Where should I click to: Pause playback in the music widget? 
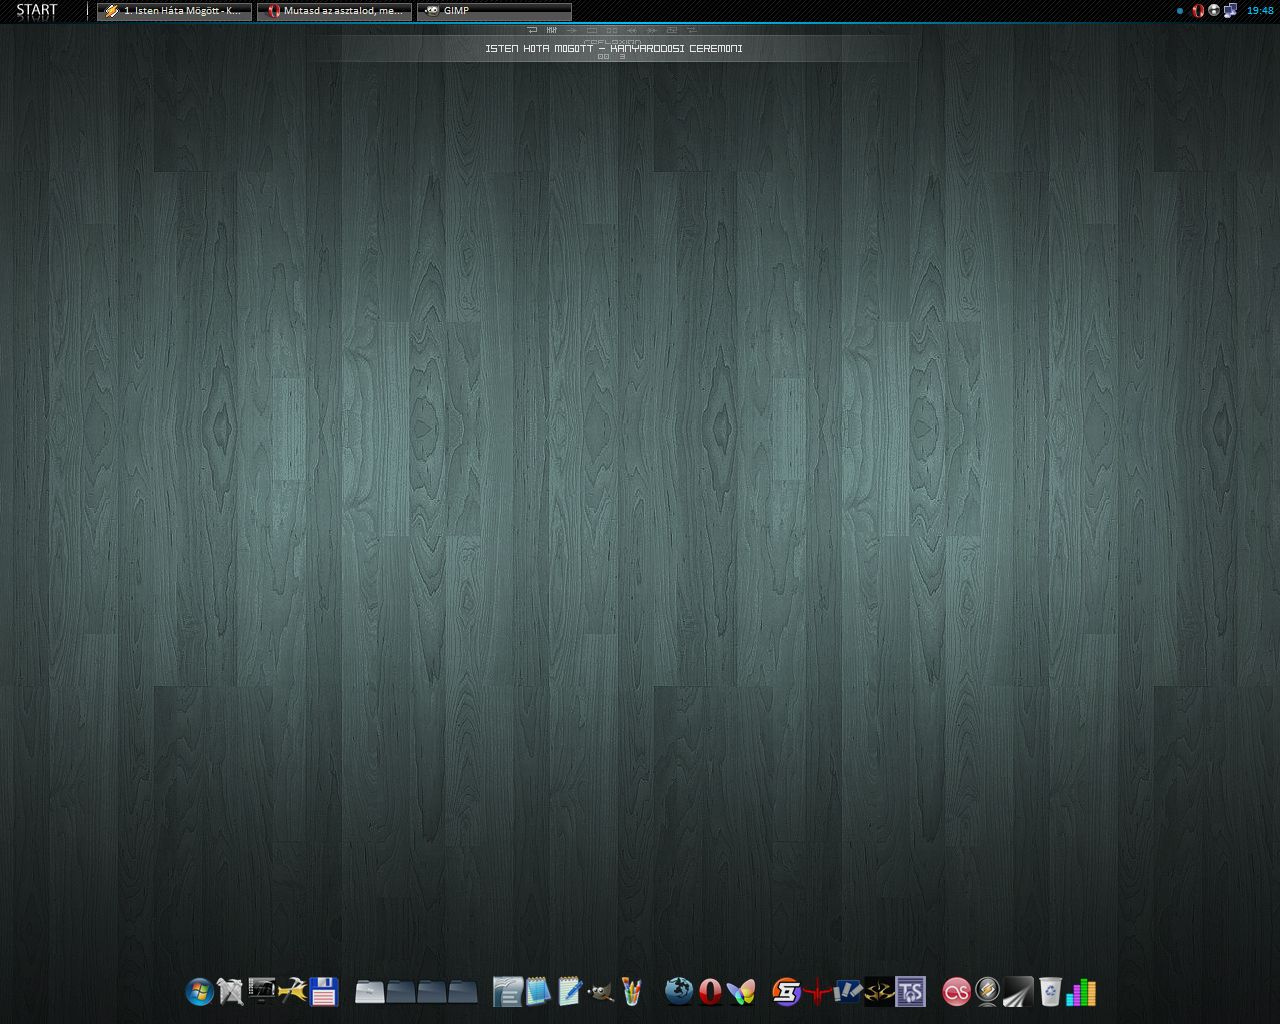coord(612,30)
